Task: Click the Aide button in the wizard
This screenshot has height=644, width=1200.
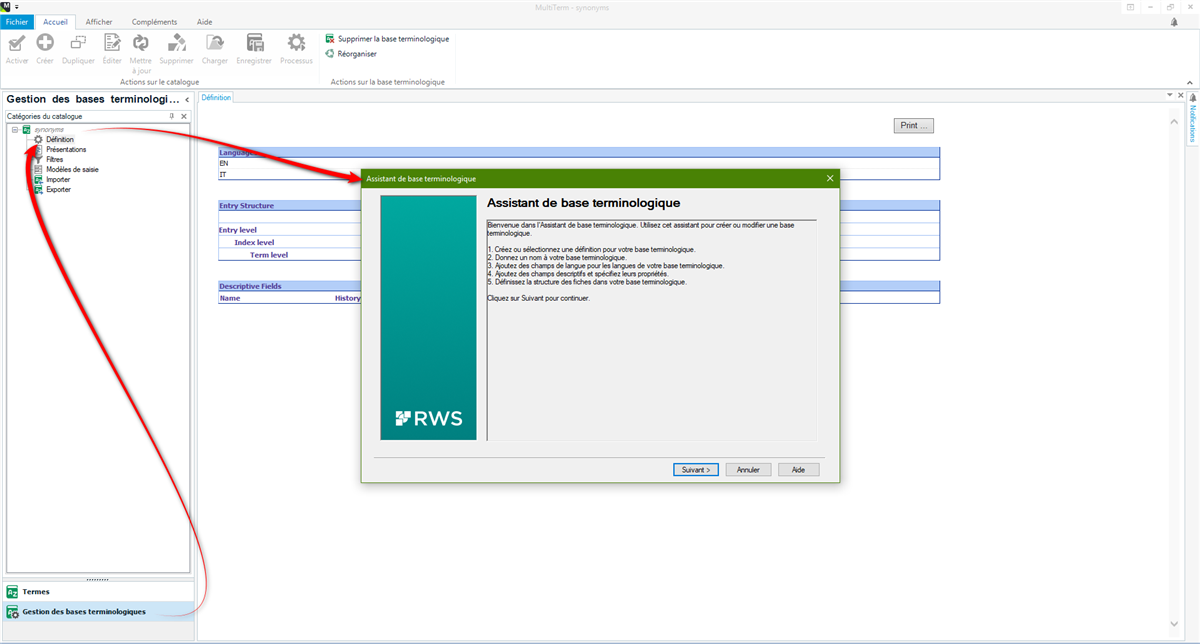Action: (x=798, y=469)
